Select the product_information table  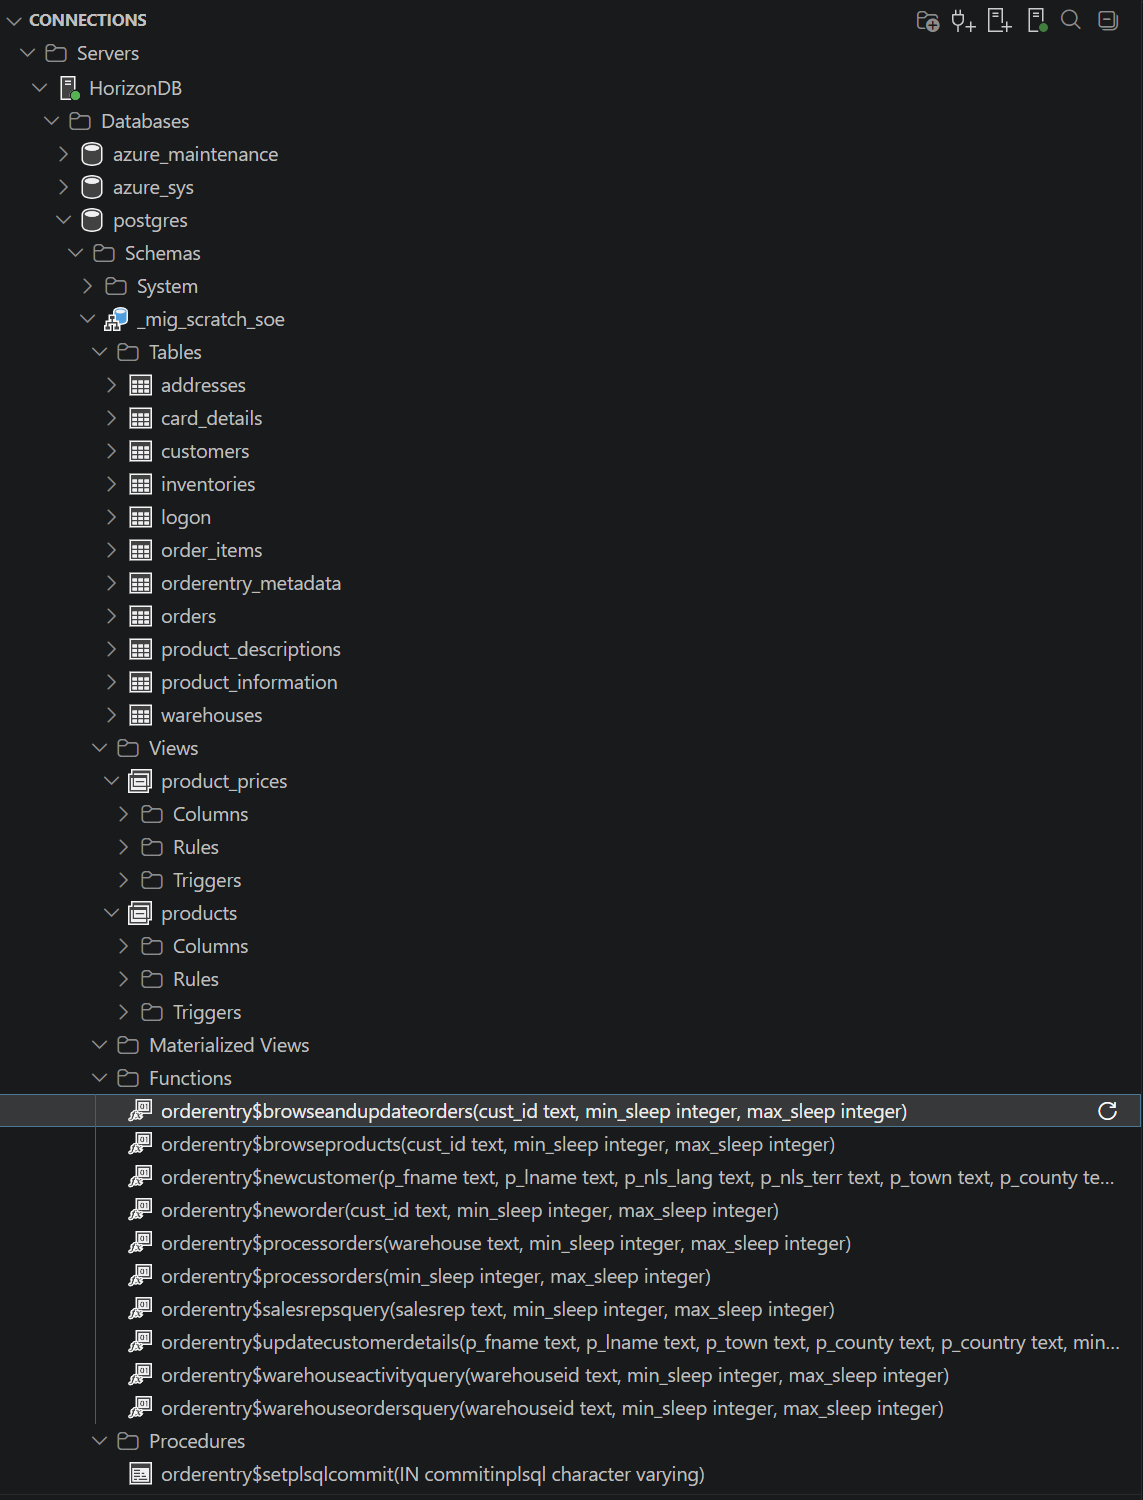point(249,682)
